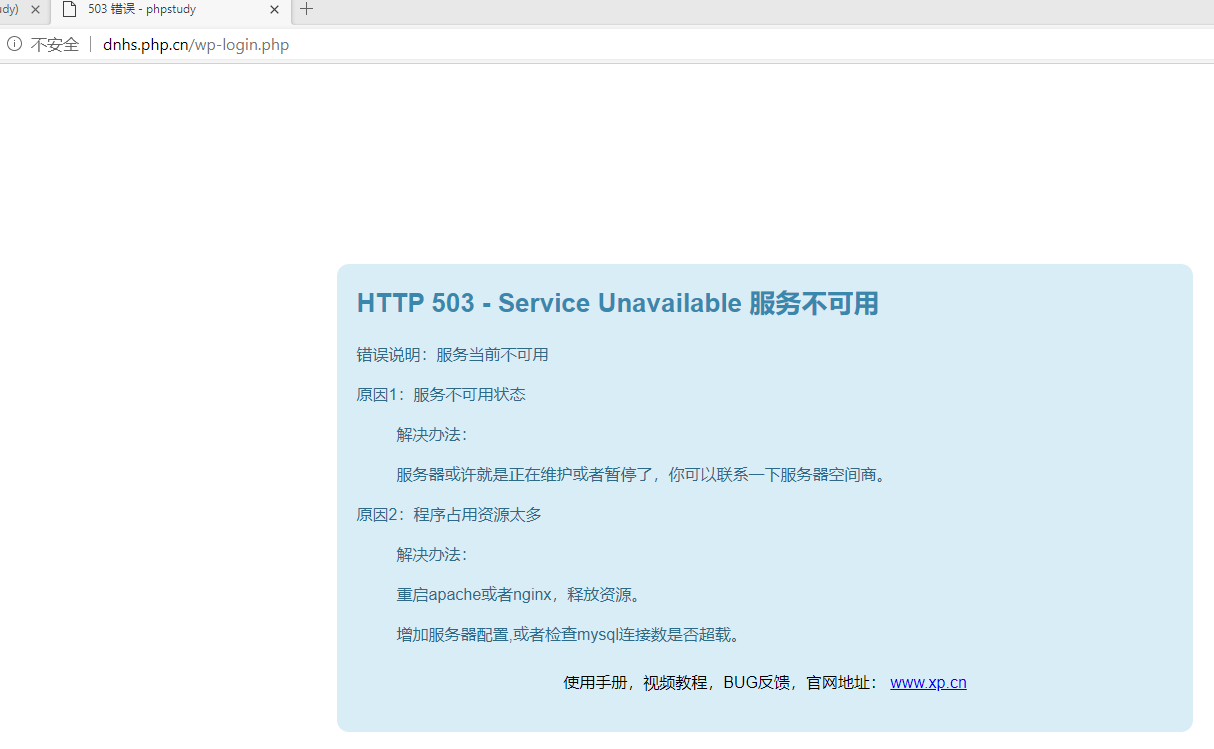Click the info circle icon in the address bar

[x=13, y=44]
